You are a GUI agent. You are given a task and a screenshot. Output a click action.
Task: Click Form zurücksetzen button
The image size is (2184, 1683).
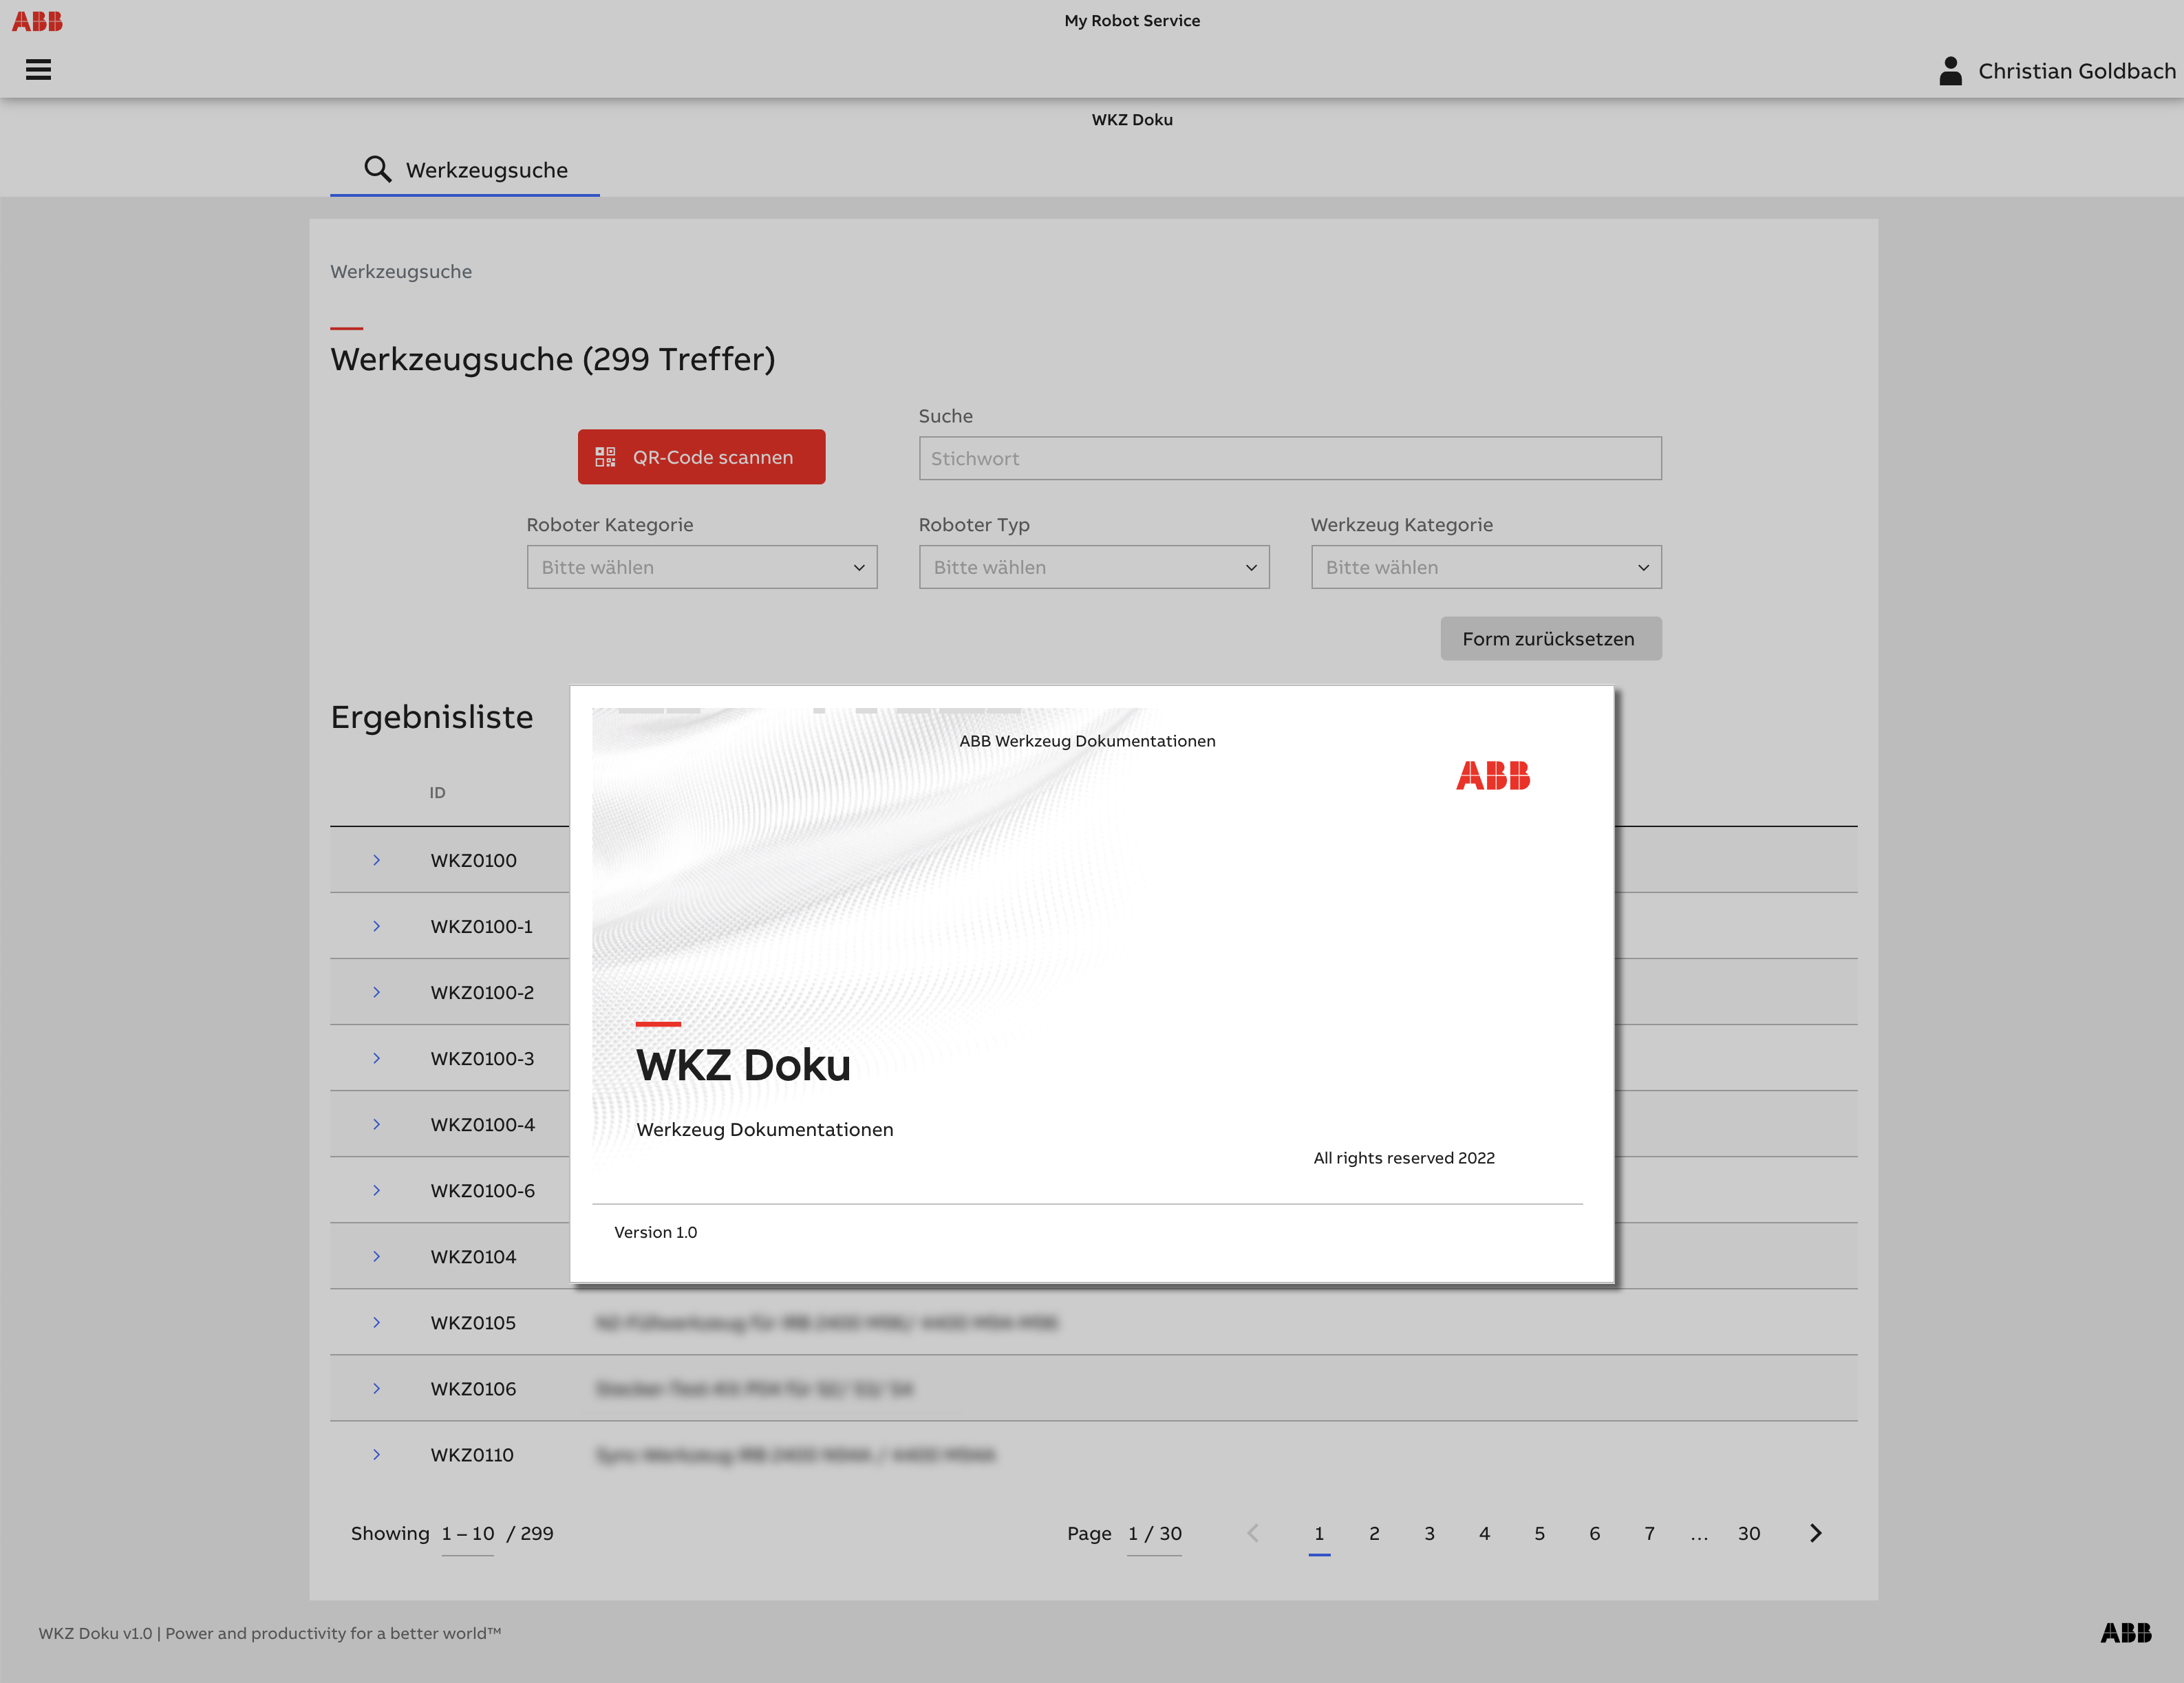tap(1550, 638)
